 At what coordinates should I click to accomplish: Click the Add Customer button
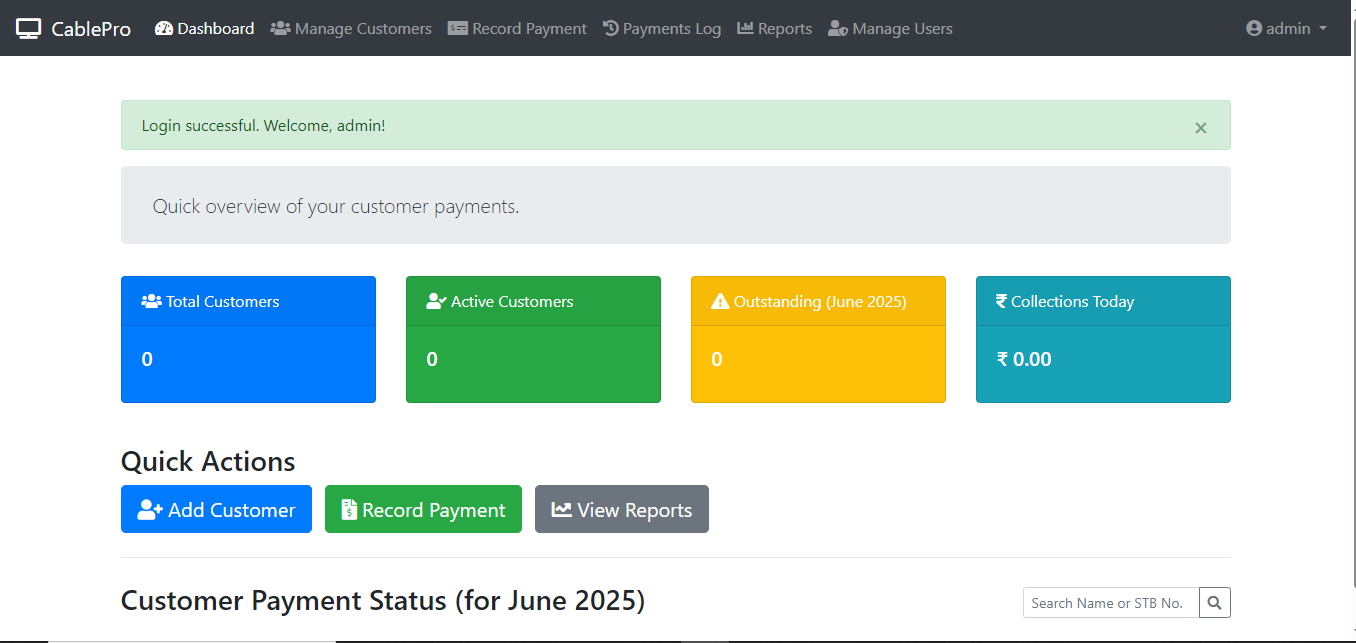(216, 509)
